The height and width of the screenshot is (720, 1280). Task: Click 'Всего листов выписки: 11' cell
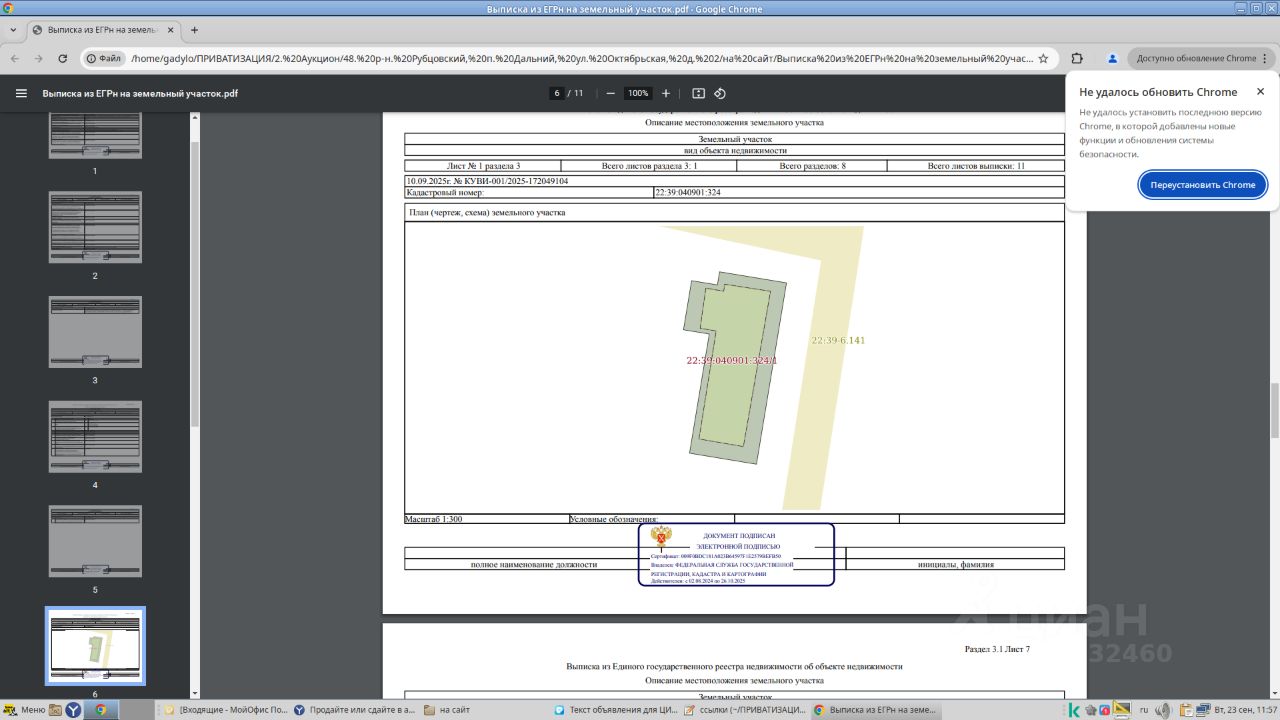976,165
